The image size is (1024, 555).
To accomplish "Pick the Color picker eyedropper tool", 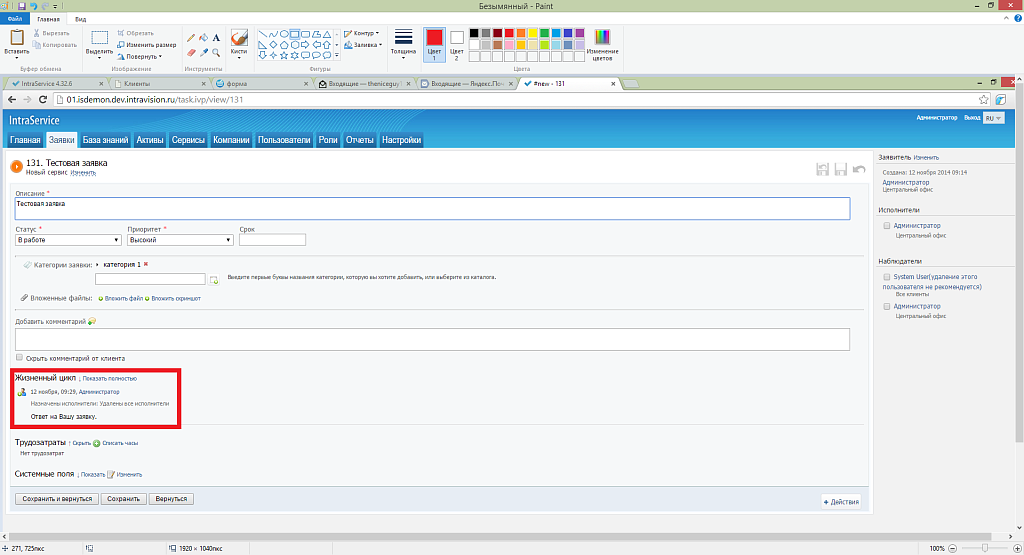I will (x=203, y=52).
